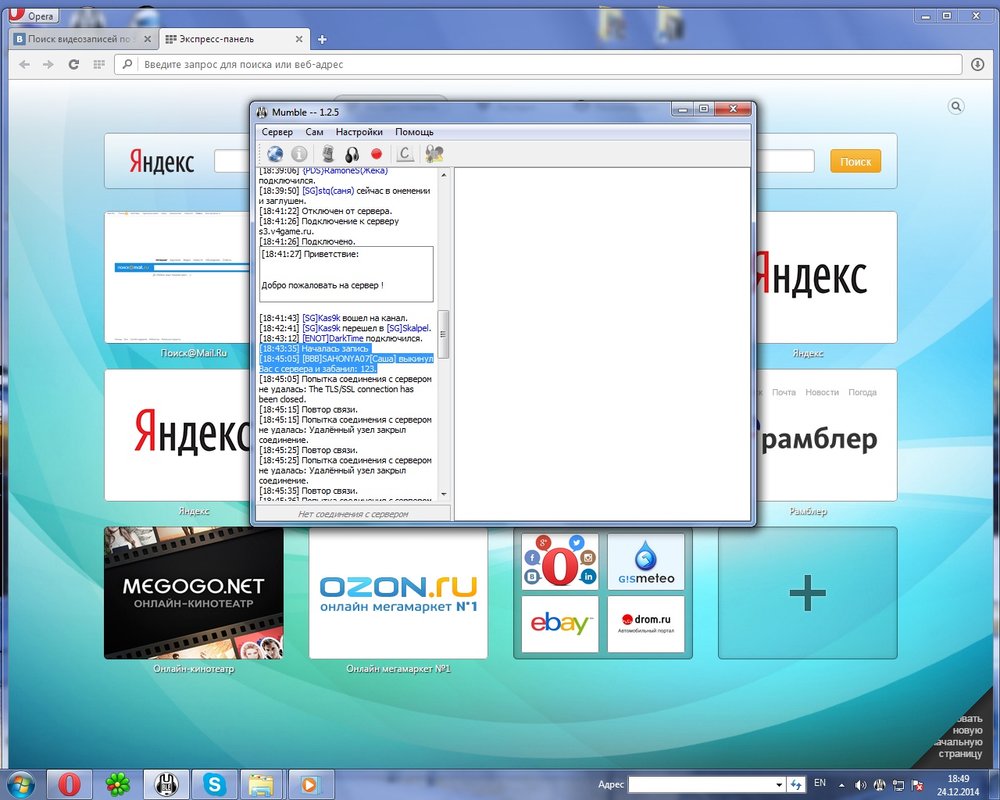Expand the taskbar Адрес dropdown

coord(779,784)
